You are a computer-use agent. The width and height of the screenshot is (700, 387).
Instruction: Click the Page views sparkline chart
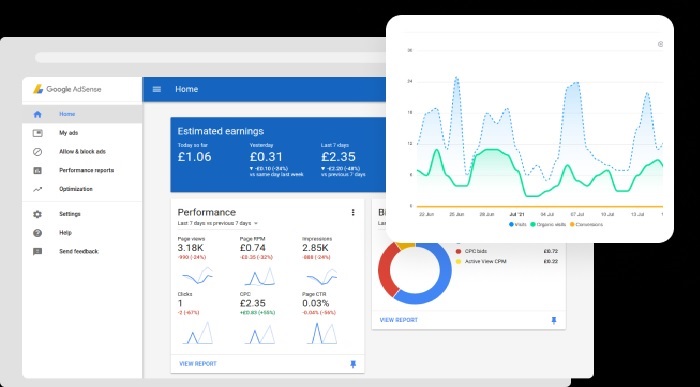[x=197, y=276]
